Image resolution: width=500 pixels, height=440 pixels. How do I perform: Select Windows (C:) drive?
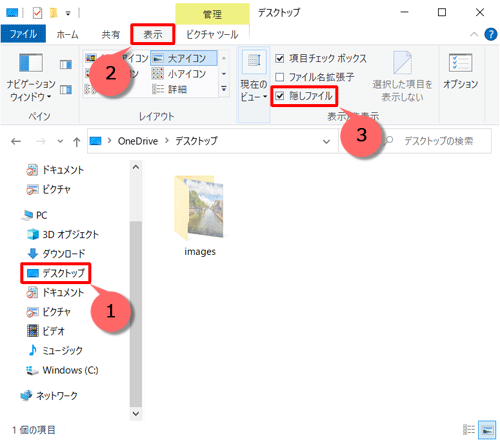coord(62,370)
